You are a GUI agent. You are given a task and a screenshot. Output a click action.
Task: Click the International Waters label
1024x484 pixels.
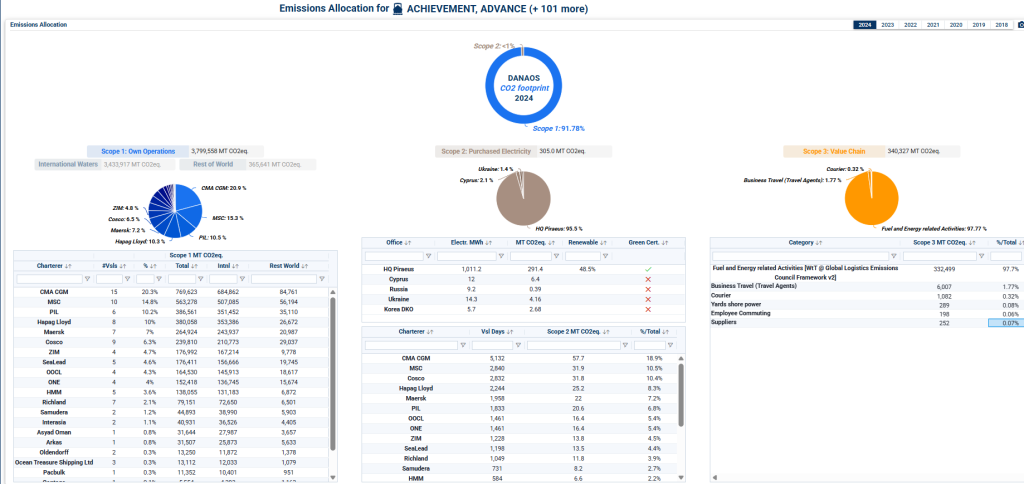pyautogui.click(x=68, y=165)
